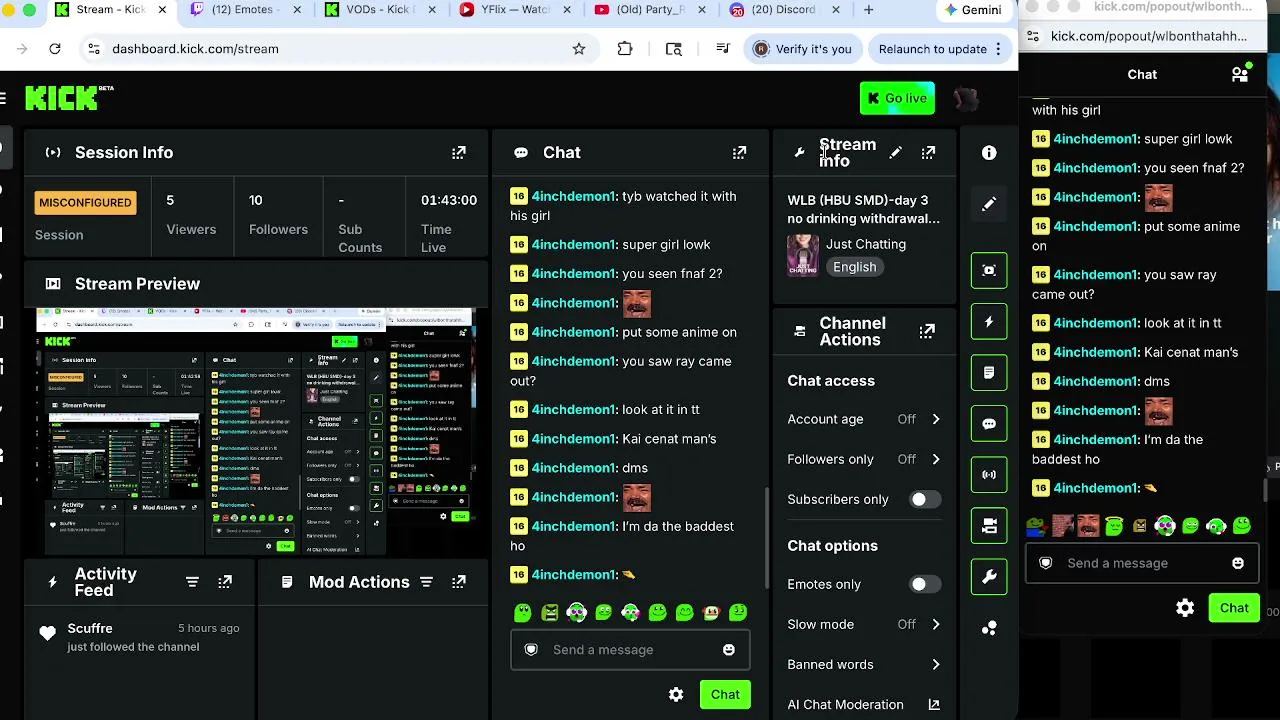Click the Just Chatting category thumbnail

point(803,255)
